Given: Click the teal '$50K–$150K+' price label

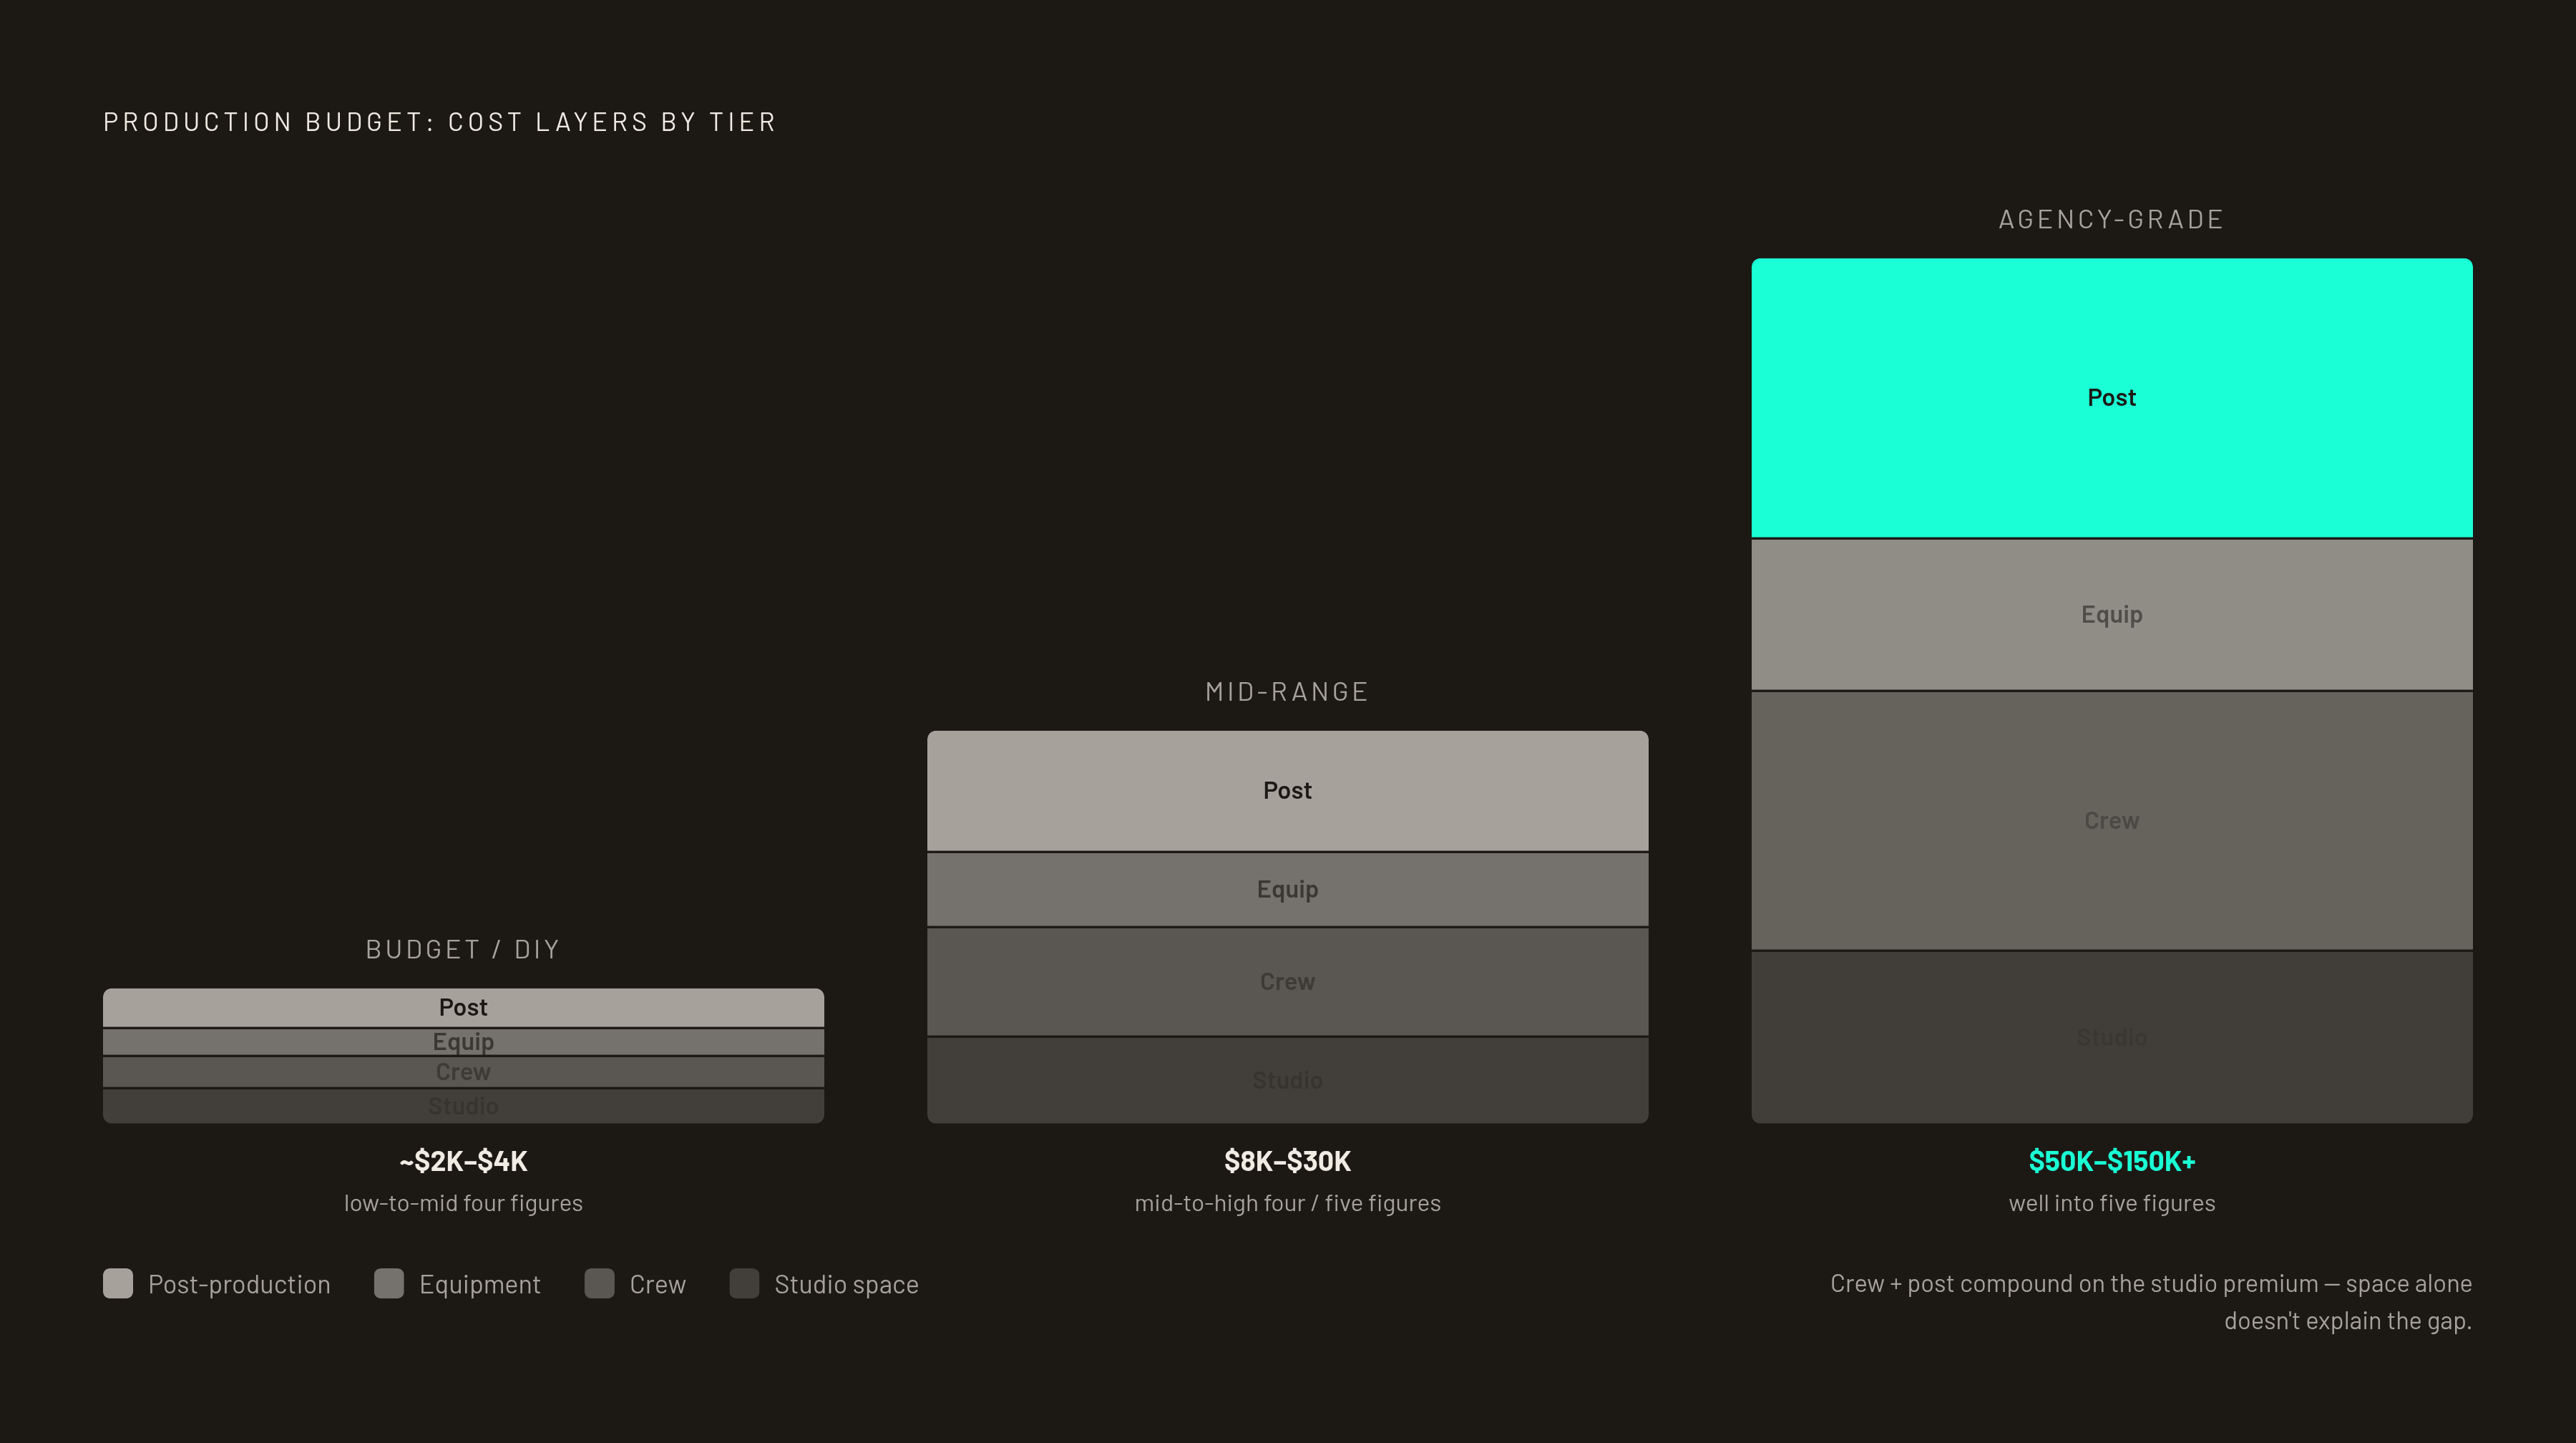Looking at the screenshot, I should tap(2112, 1161).
